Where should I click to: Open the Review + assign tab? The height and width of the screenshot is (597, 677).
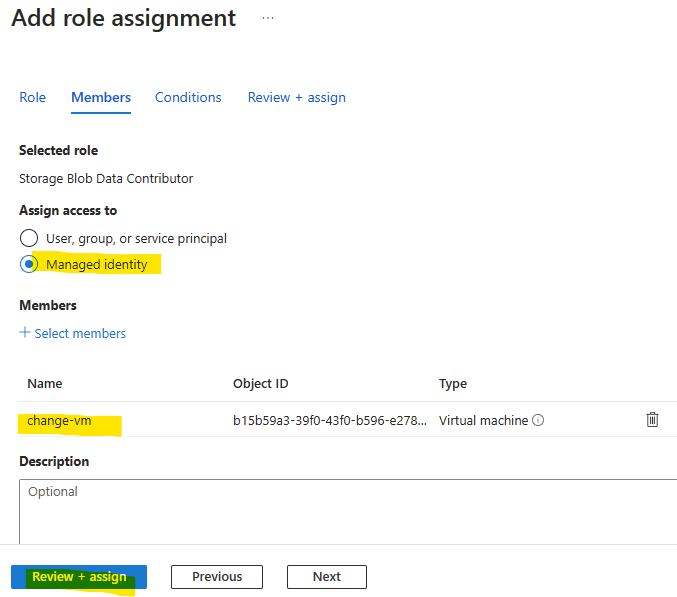point(297,98)
